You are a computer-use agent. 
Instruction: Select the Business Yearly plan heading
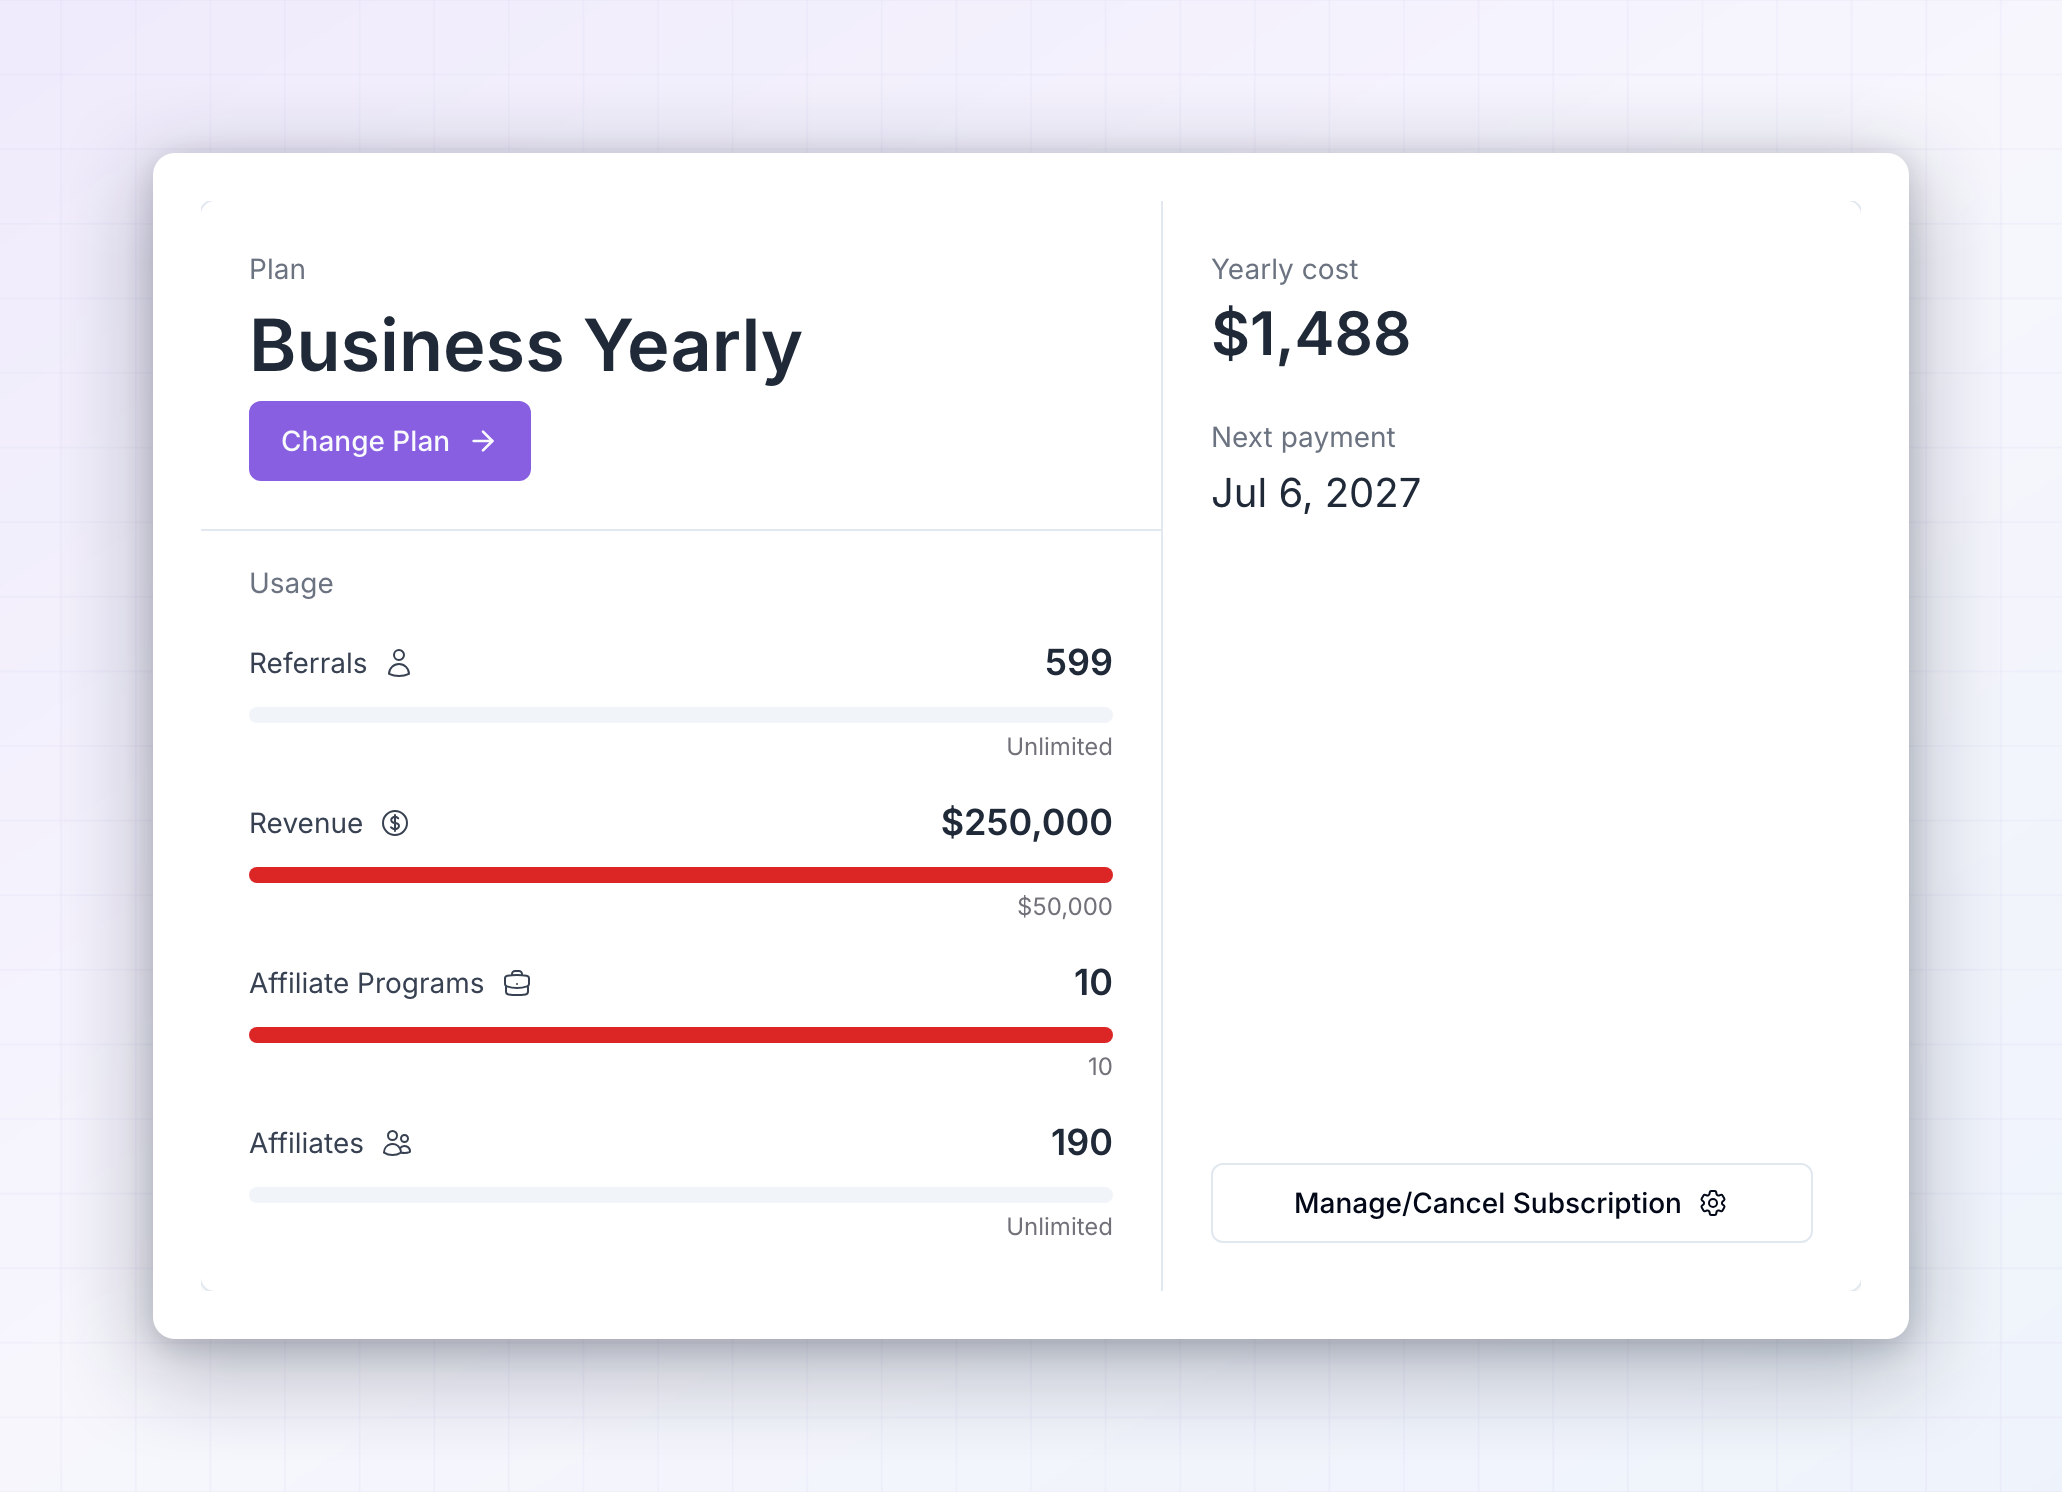pos(525,346)
